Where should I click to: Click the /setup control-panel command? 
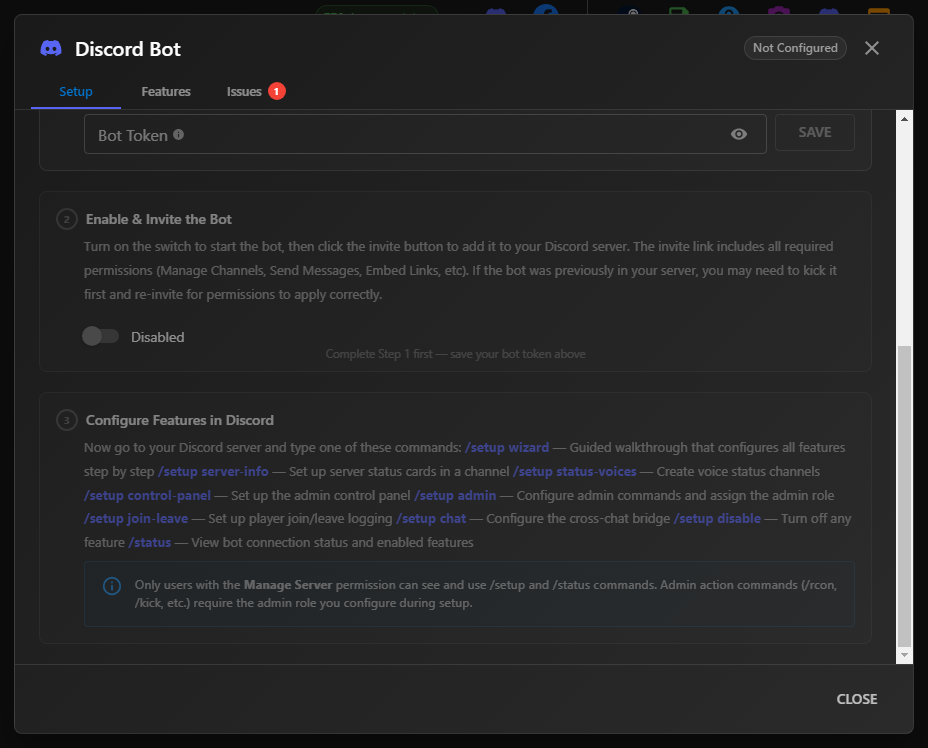147,495
